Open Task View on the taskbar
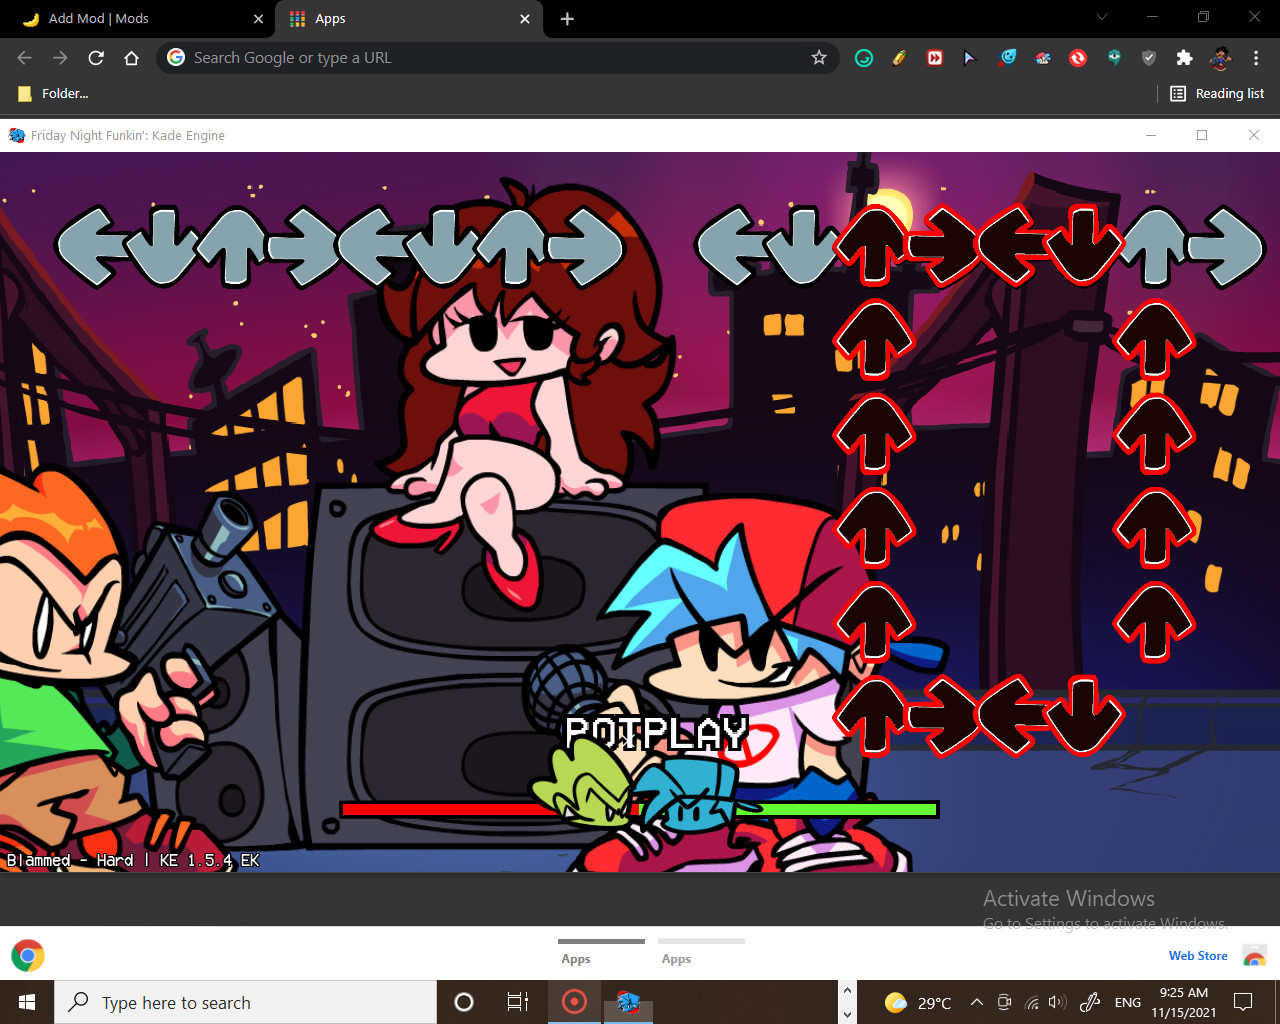 [x=518, y=1002]
